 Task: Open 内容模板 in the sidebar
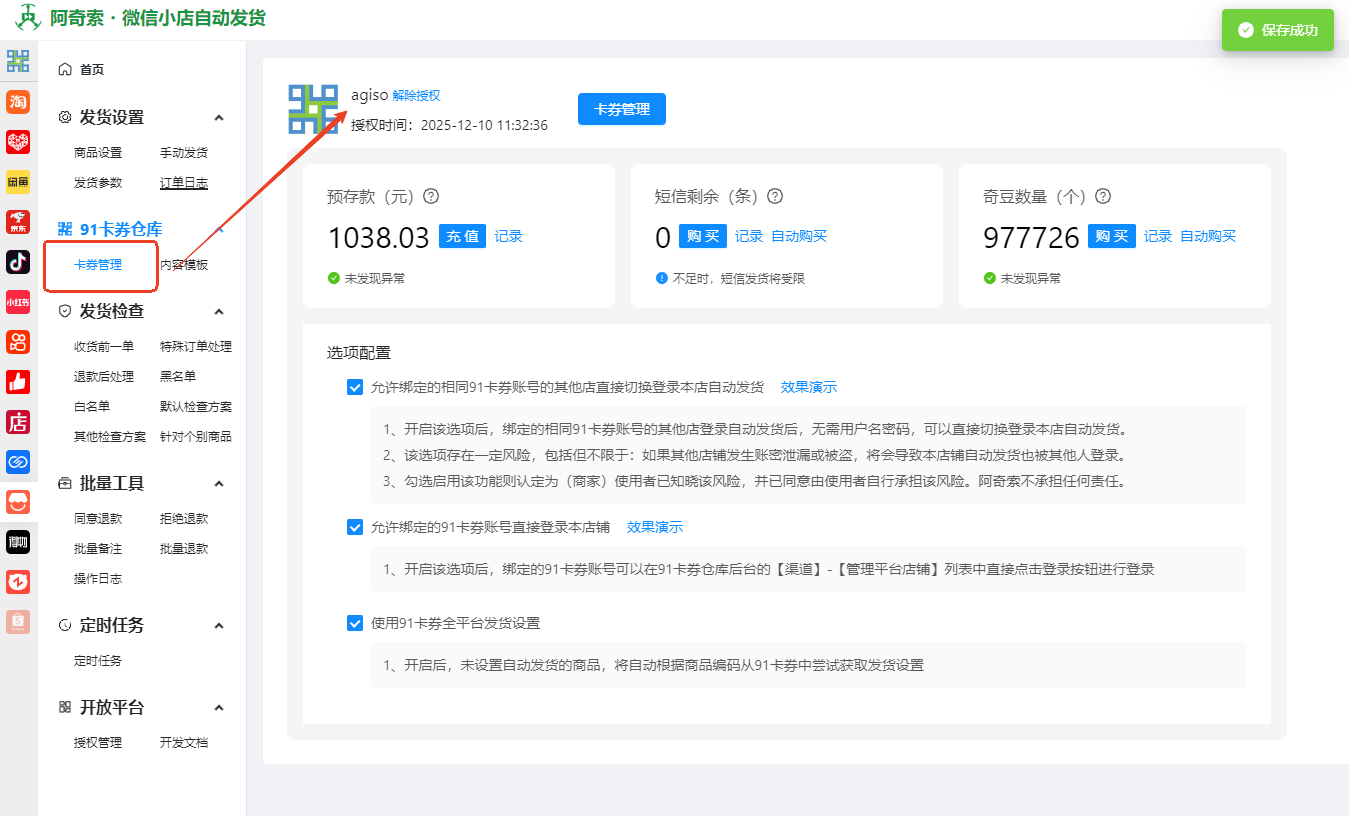184,265
